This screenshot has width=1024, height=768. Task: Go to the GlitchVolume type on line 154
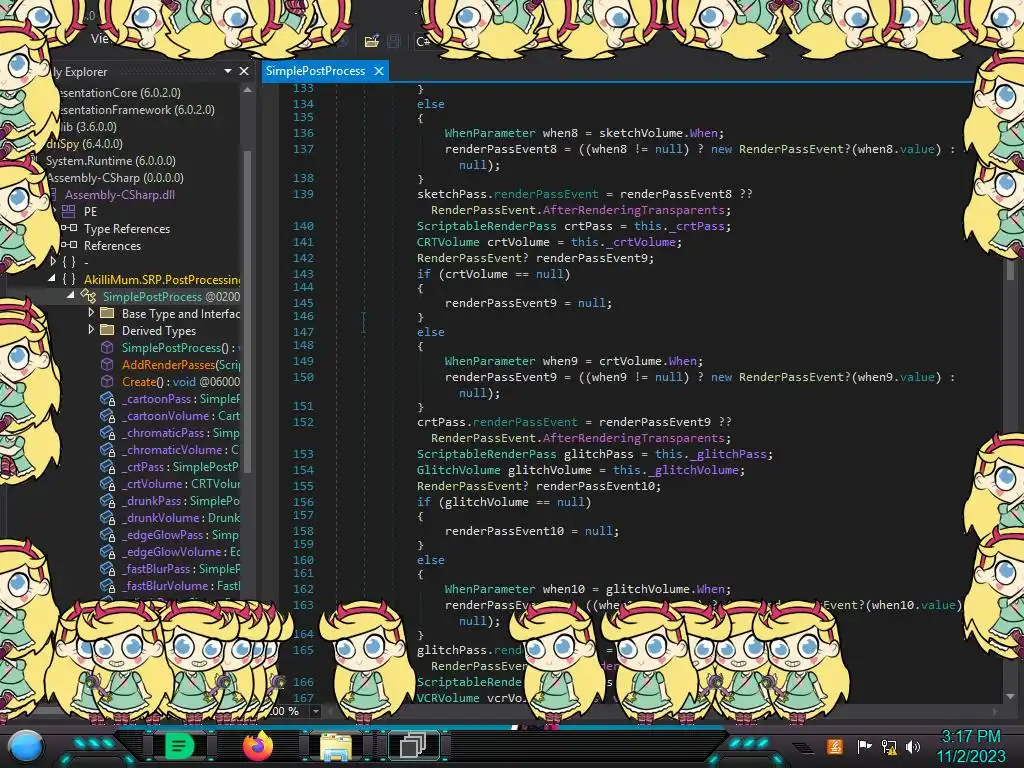tap(458, 470)
